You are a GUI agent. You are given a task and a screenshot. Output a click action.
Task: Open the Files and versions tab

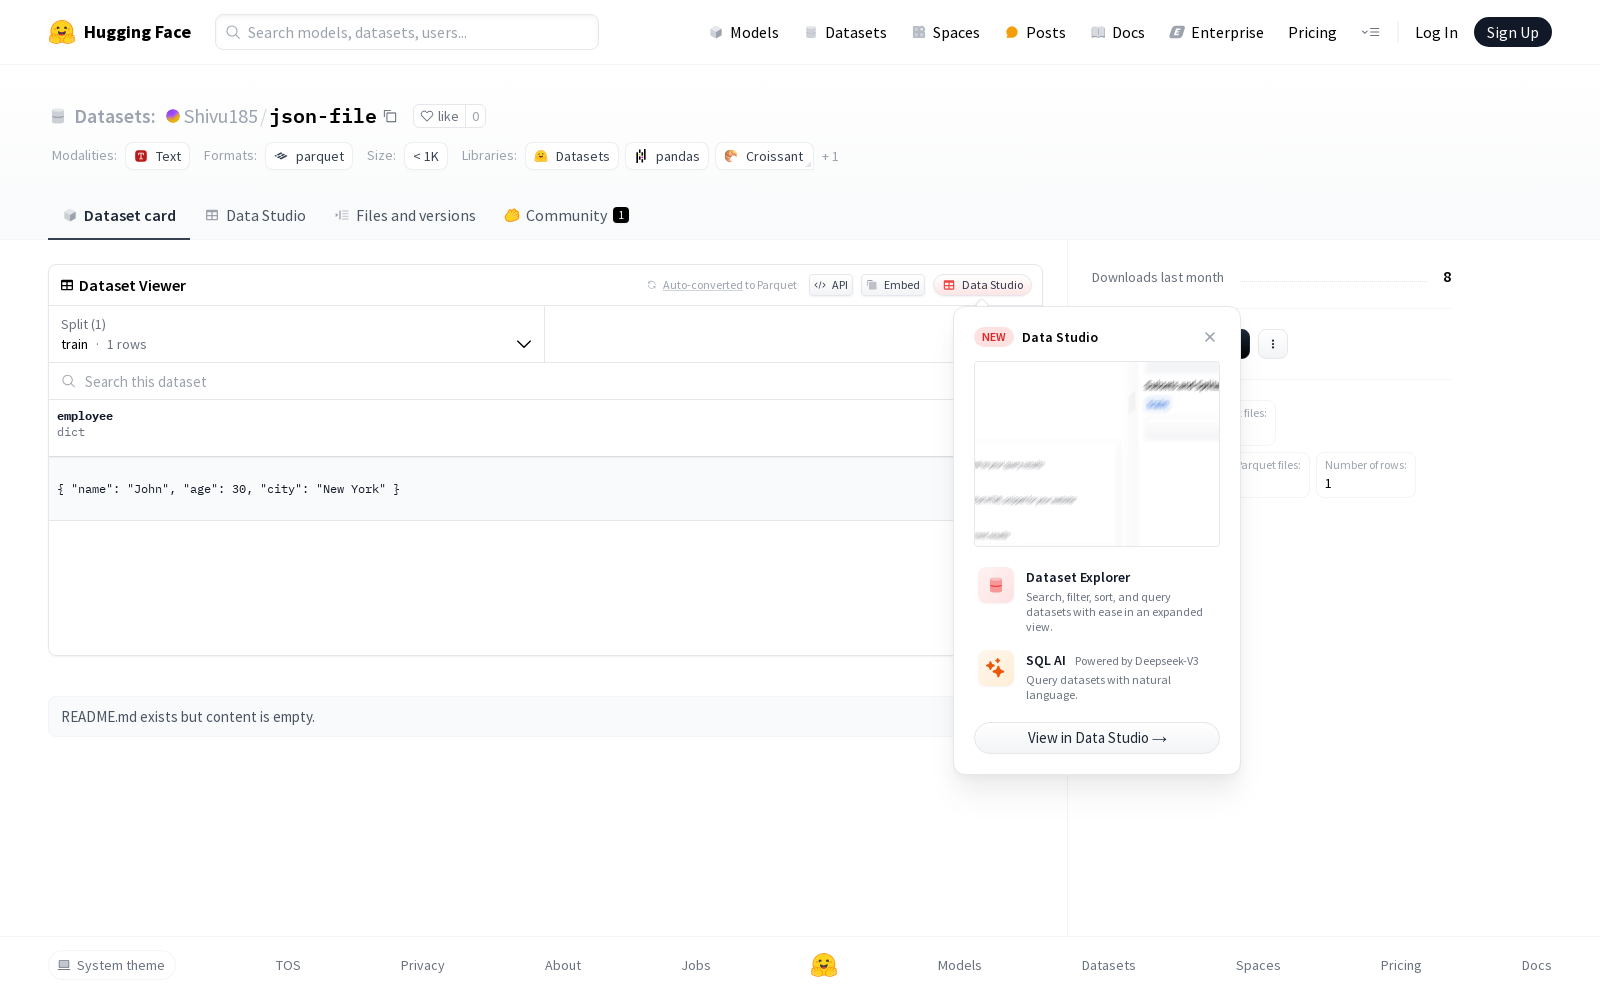(x=405, y=215)
